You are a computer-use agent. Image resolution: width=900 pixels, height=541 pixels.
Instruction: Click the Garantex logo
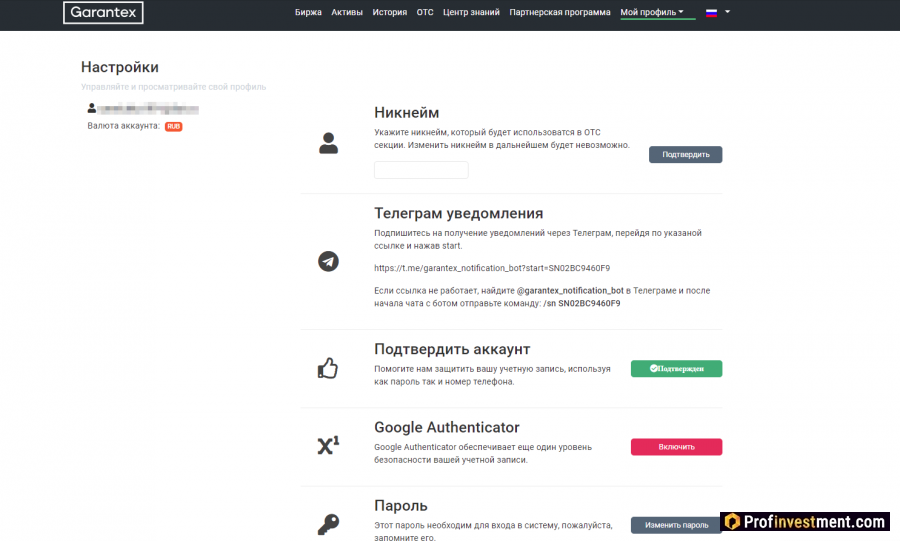point(103,13)
